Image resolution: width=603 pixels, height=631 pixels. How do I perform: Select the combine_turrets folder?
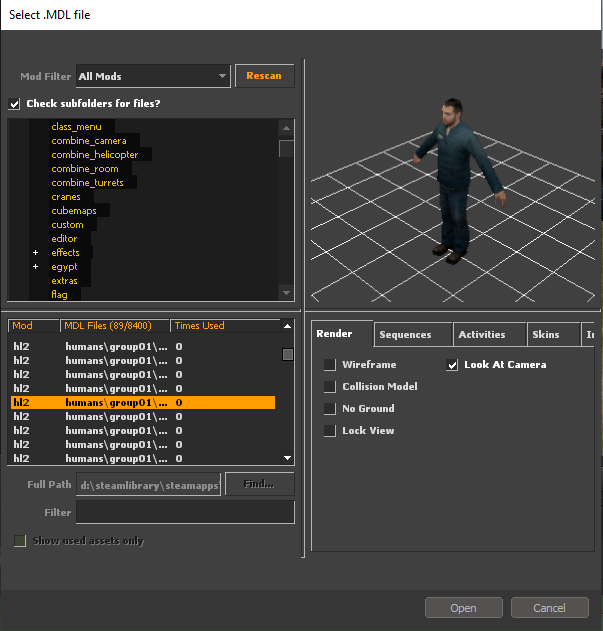[87, 183]
